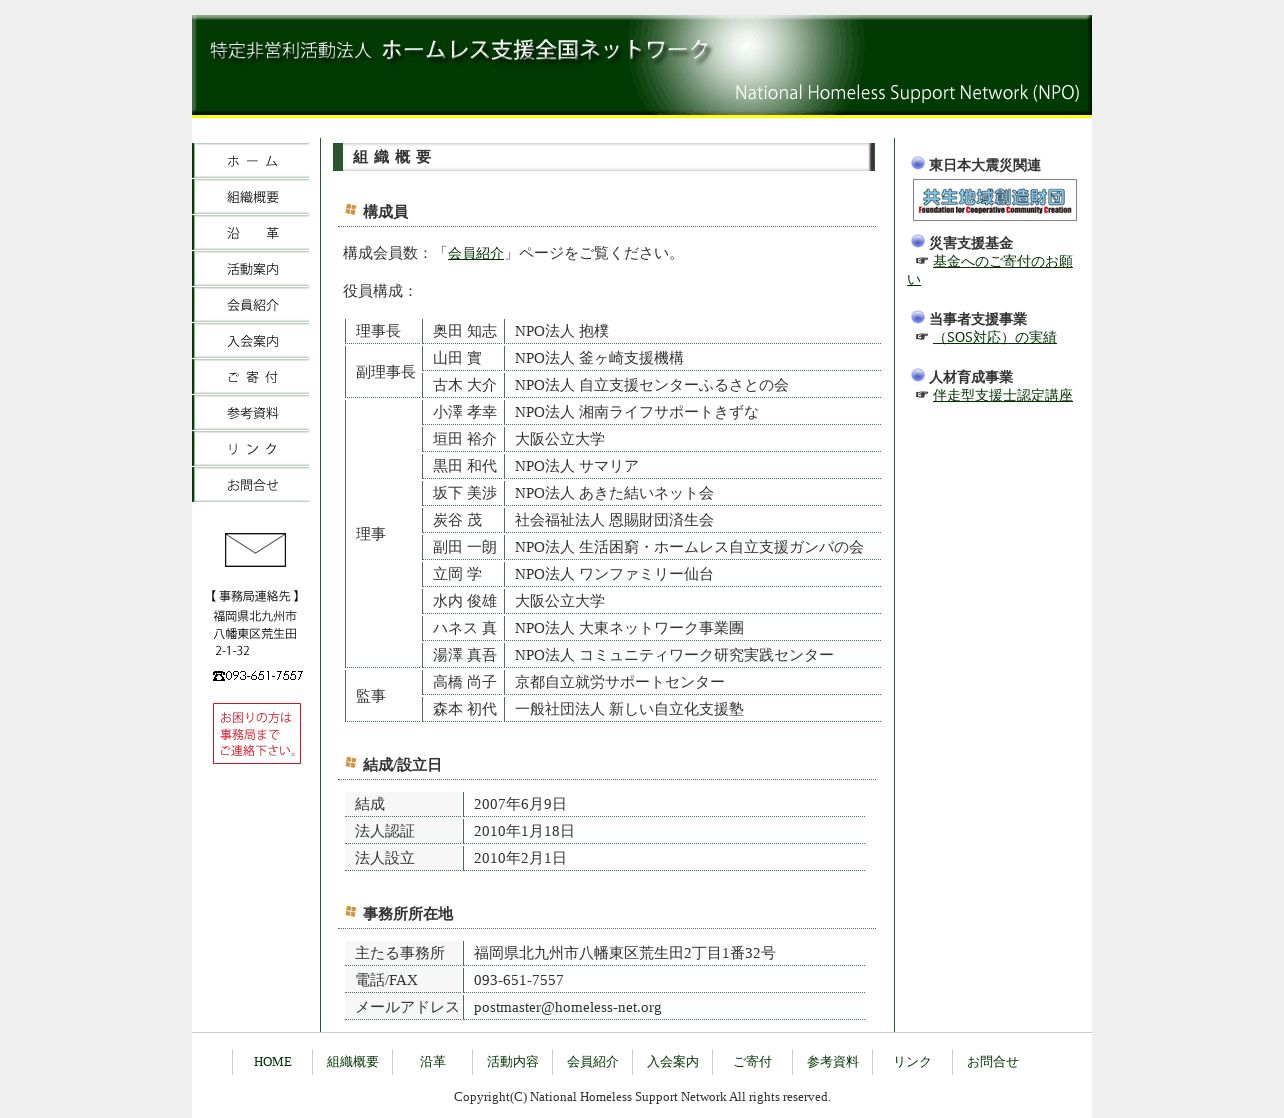The height and width of the screenshot is (1118, 1284).
Task: Click the red お困りの方は notice box
Action: 257,734
